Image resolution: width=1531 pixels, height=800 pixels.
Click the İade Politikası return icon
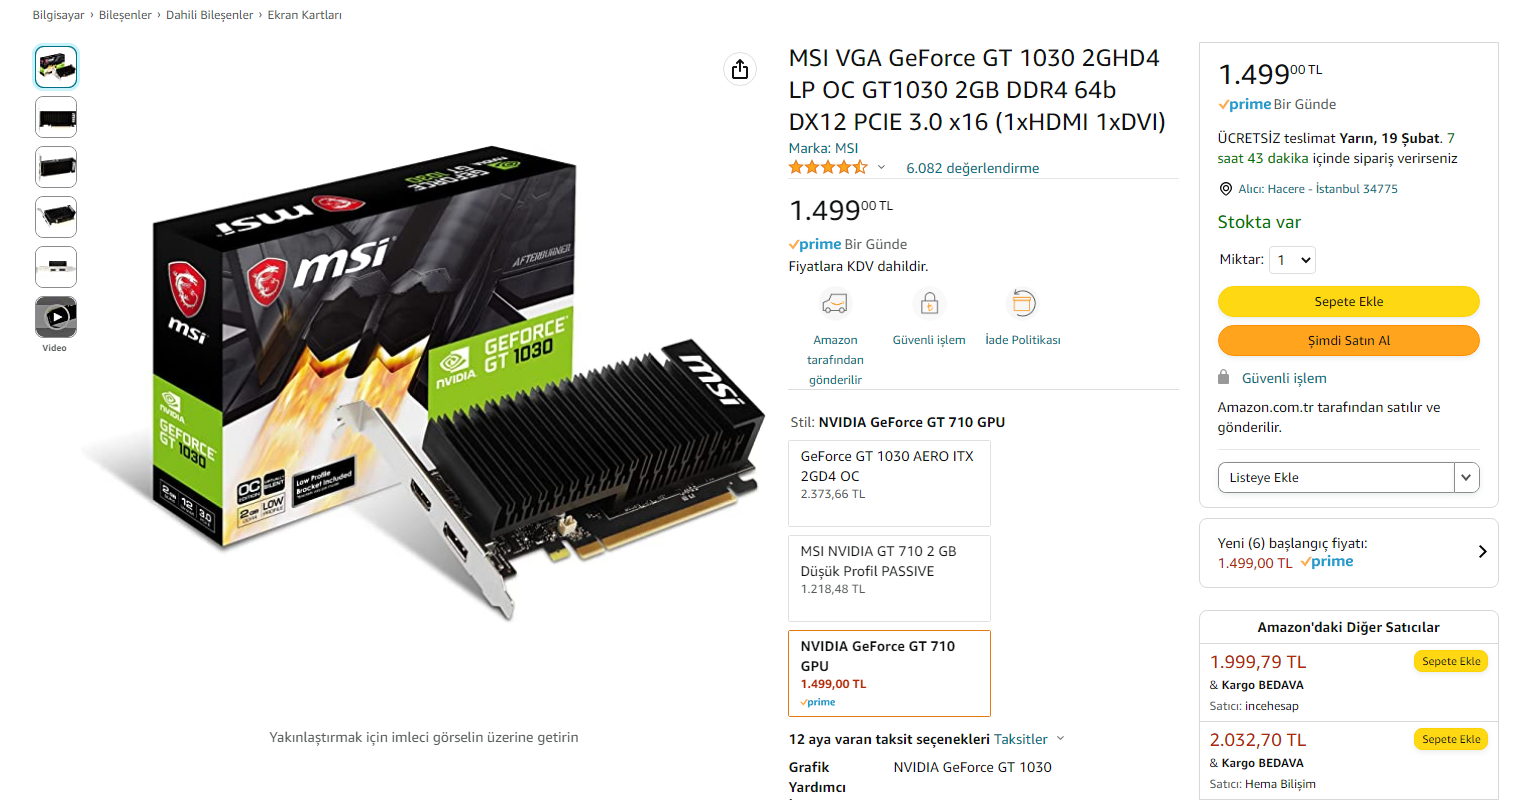(1023, 303)
